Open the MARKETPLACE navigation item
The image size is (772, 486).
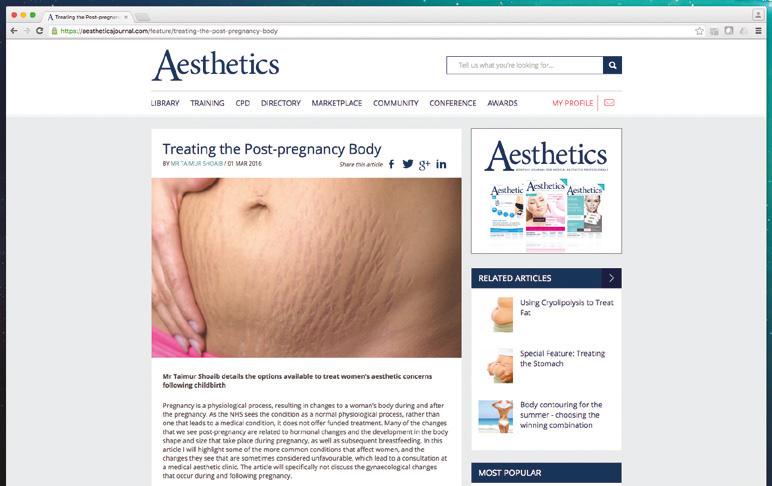pyautogui.click(x=337, y=103)
